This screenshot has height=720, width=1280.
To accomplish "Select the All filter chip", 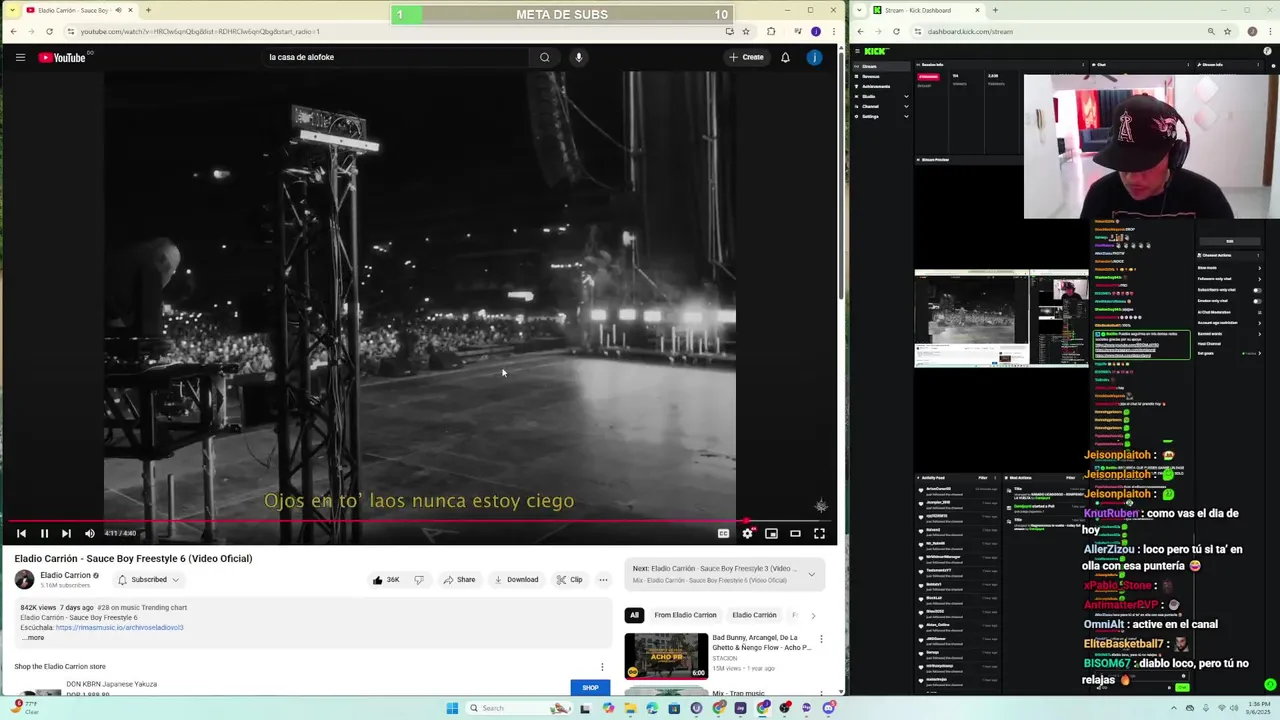I will pos(633,615).
